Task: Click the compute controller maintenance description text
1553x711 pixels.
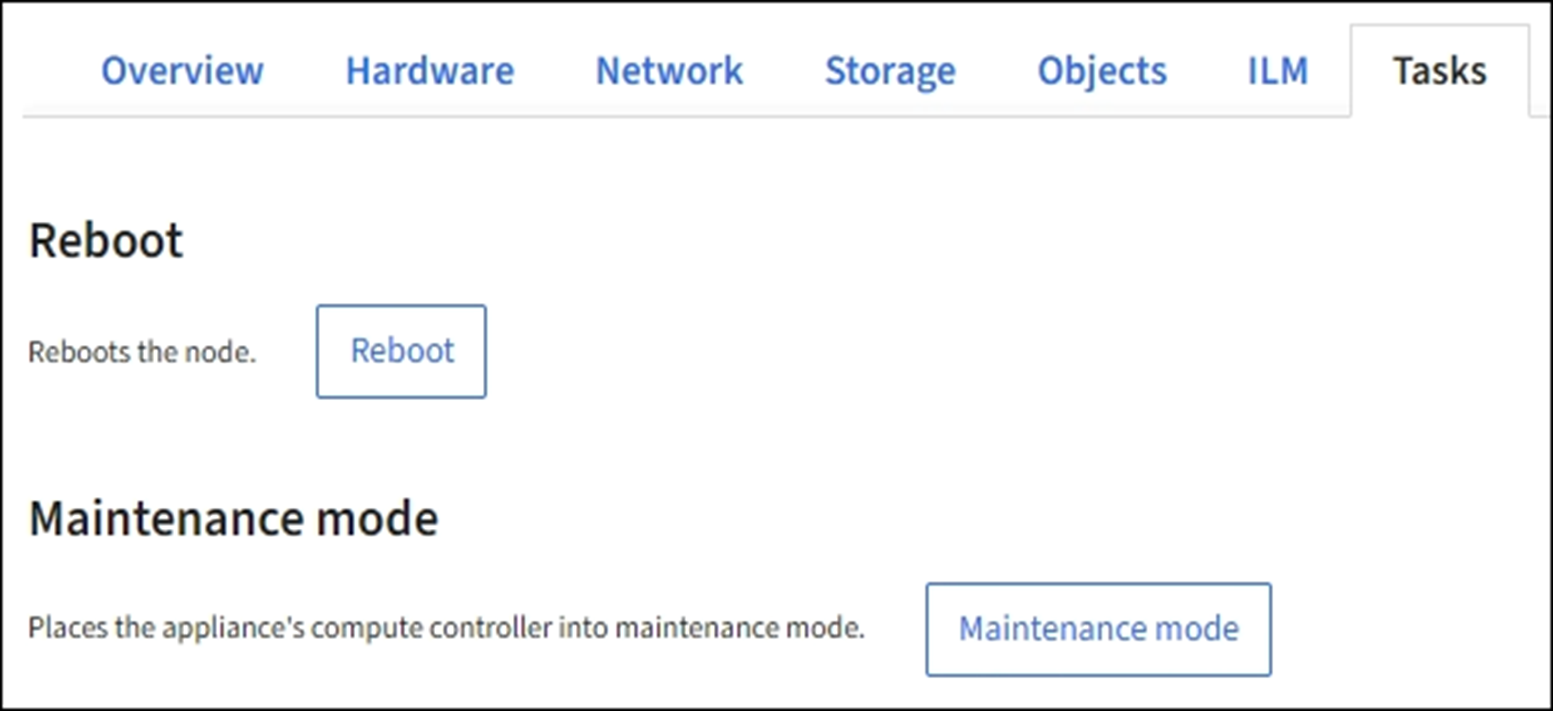Action: 446,628
